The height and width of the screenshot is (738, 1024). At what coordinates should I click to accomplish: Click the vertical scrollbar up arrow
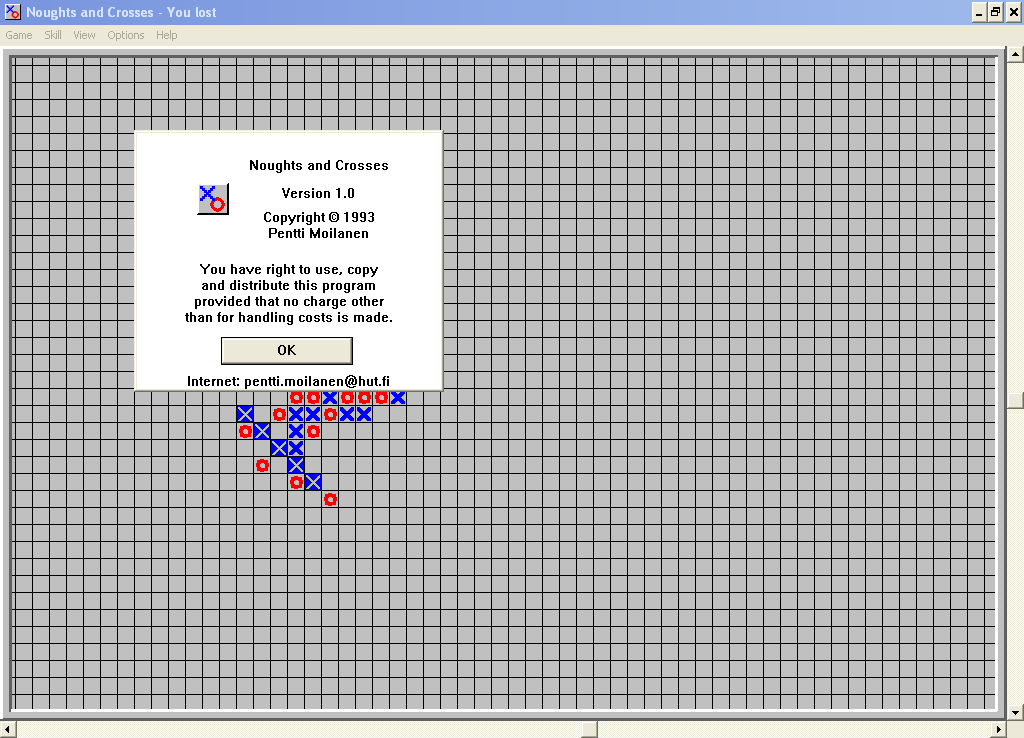(x=1015, y=54)
